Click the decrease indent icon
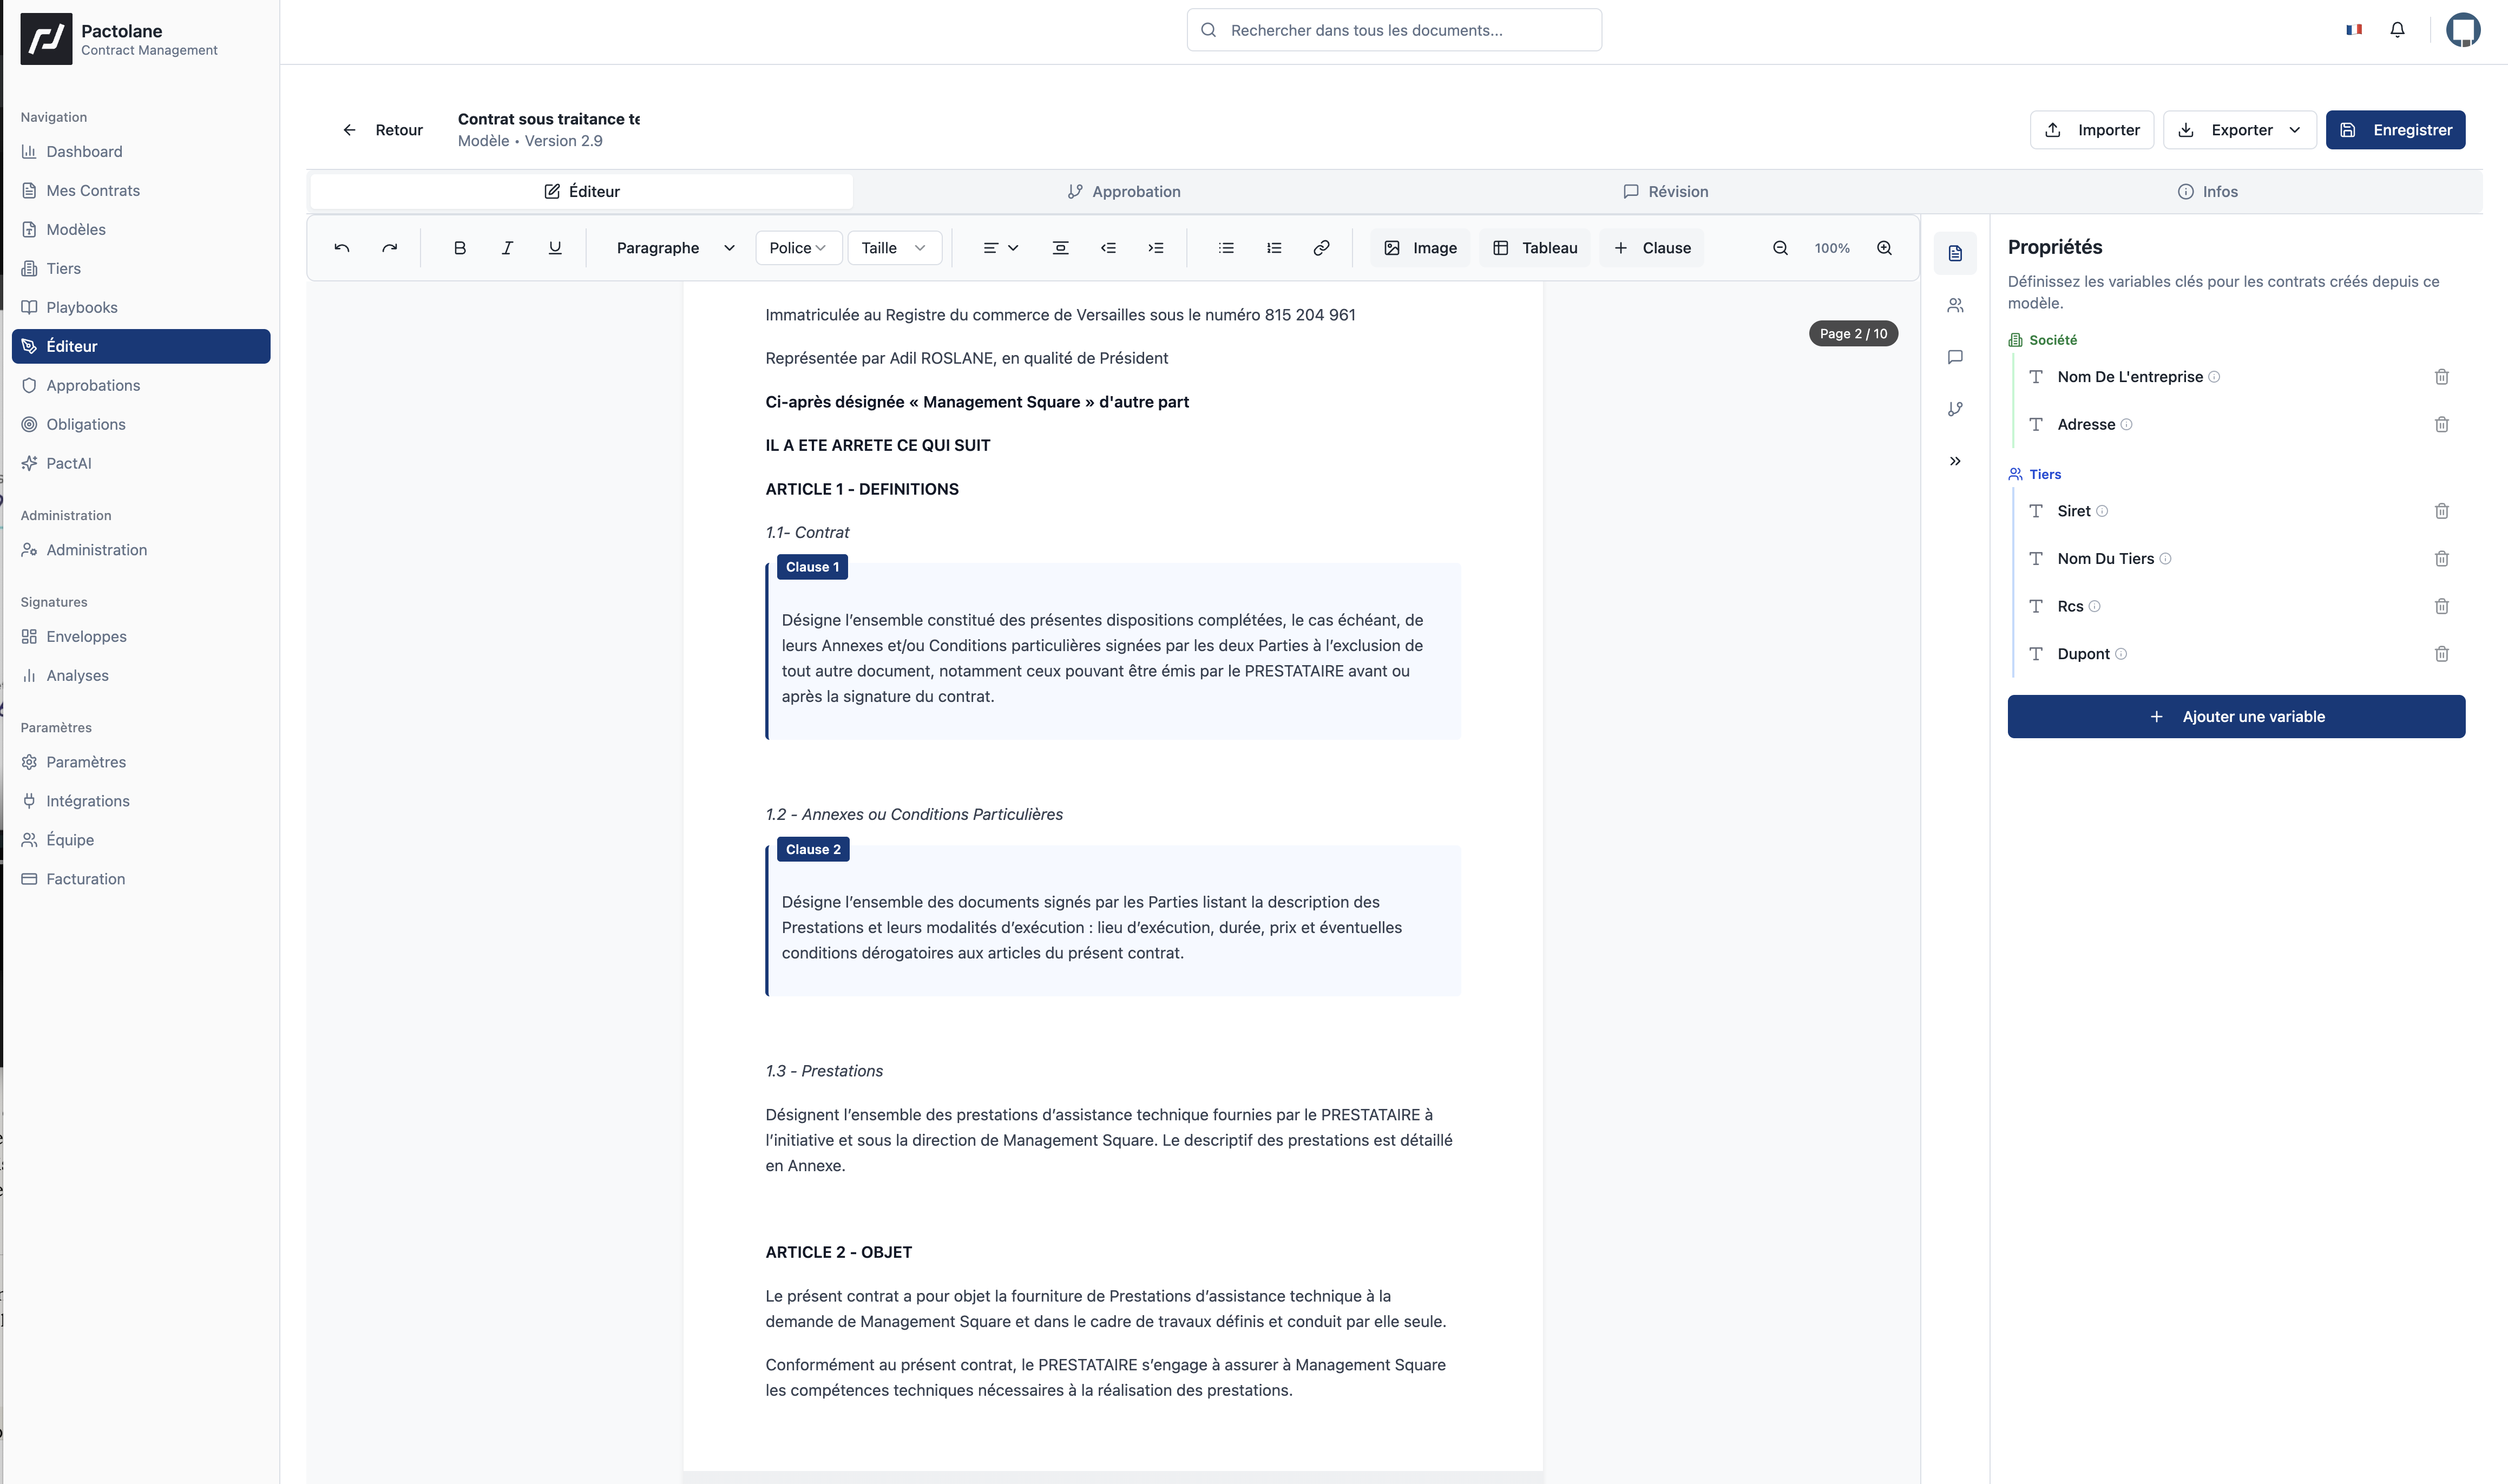The width and height of the screenshot is (2508, 1484). click(1108, 248)
